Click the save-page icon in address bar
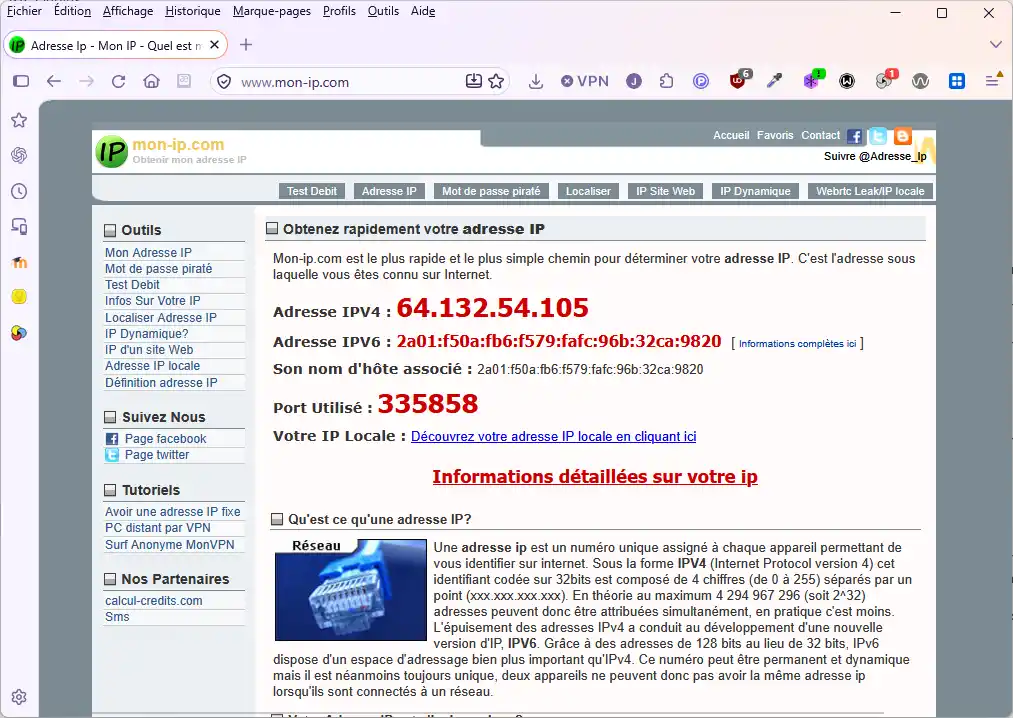This screenshot has width=1013, height=718. coord(474,81)
